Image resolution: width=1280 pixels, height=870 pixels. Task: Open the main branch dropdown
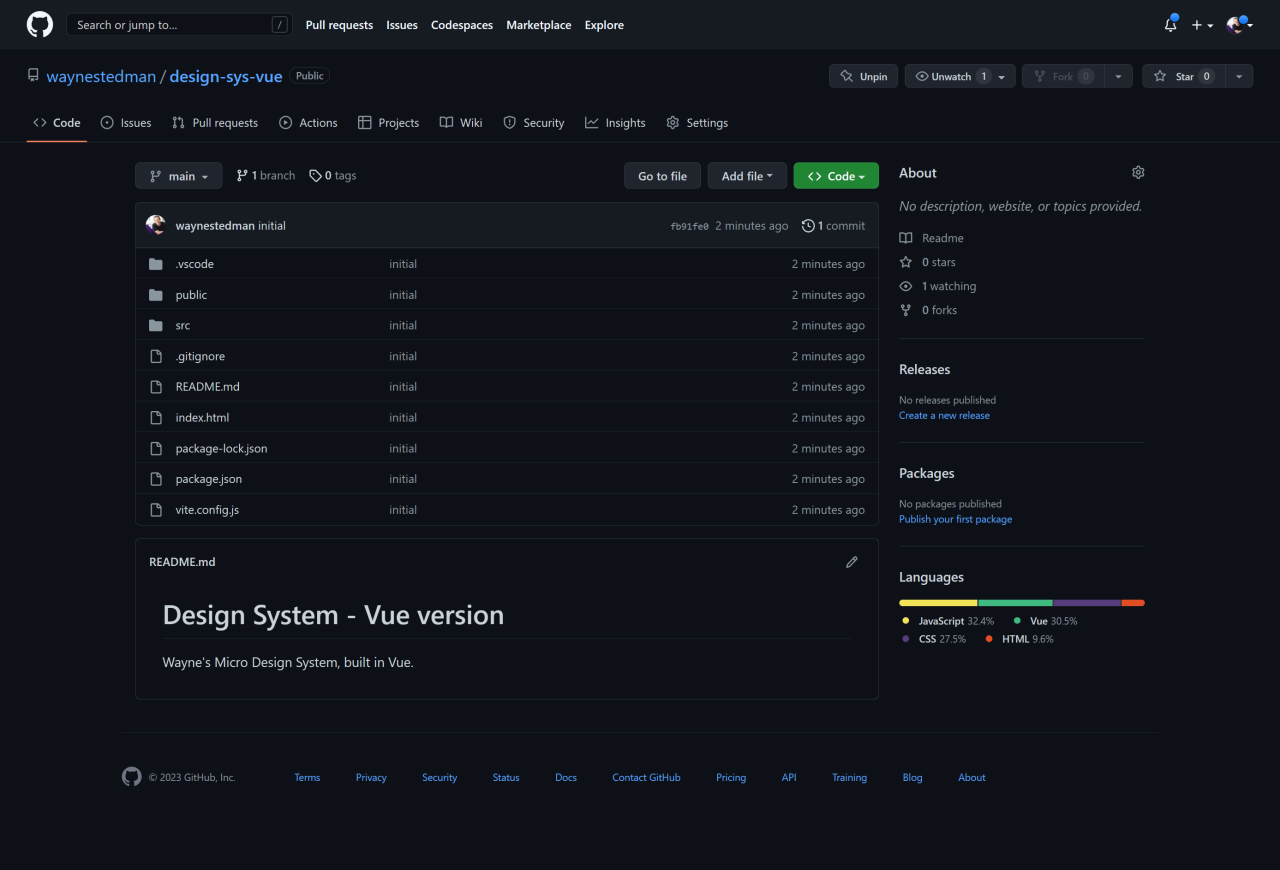click(x=179, y=176)
